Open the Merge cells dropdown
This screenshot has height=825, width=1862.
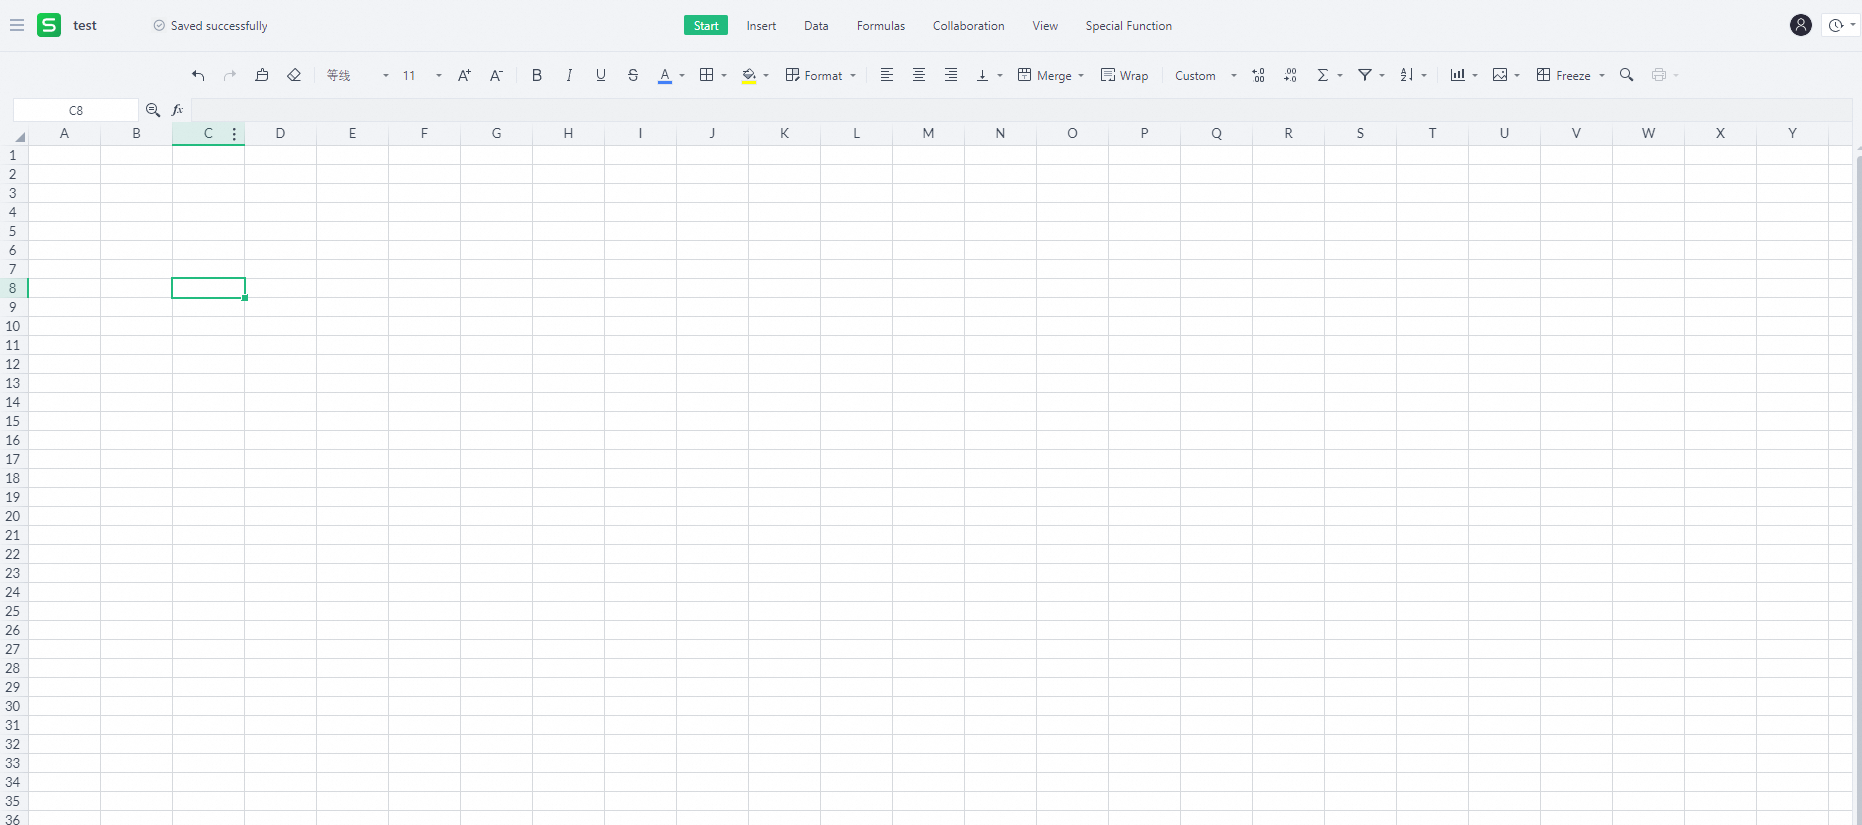click(1051, 75)
